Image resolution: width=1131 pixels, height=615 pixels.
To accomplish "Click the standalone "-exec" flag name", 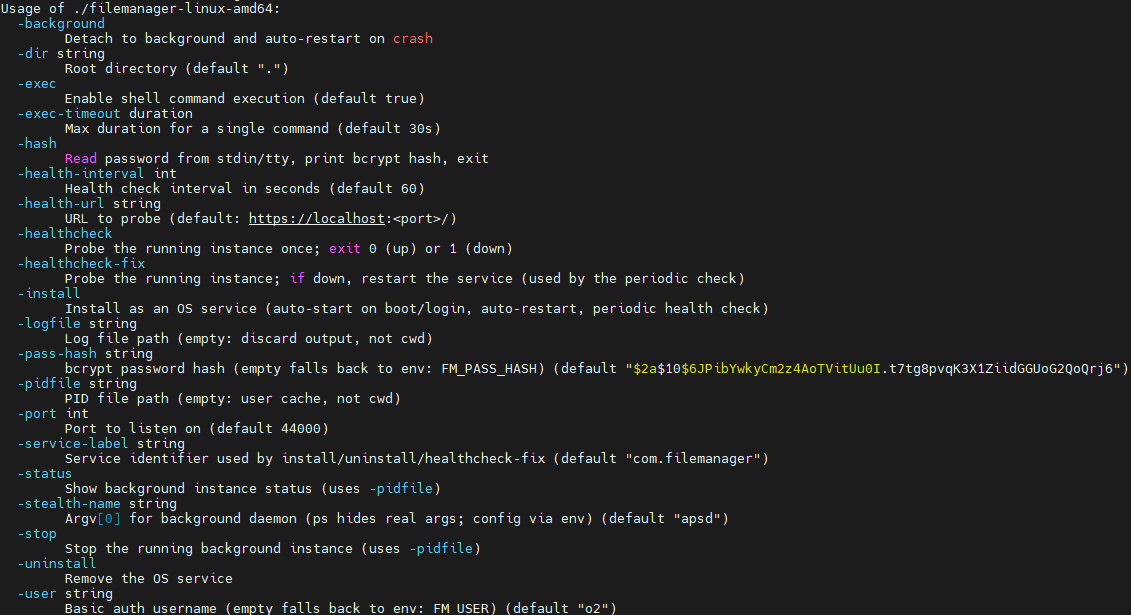I will 37,84.
